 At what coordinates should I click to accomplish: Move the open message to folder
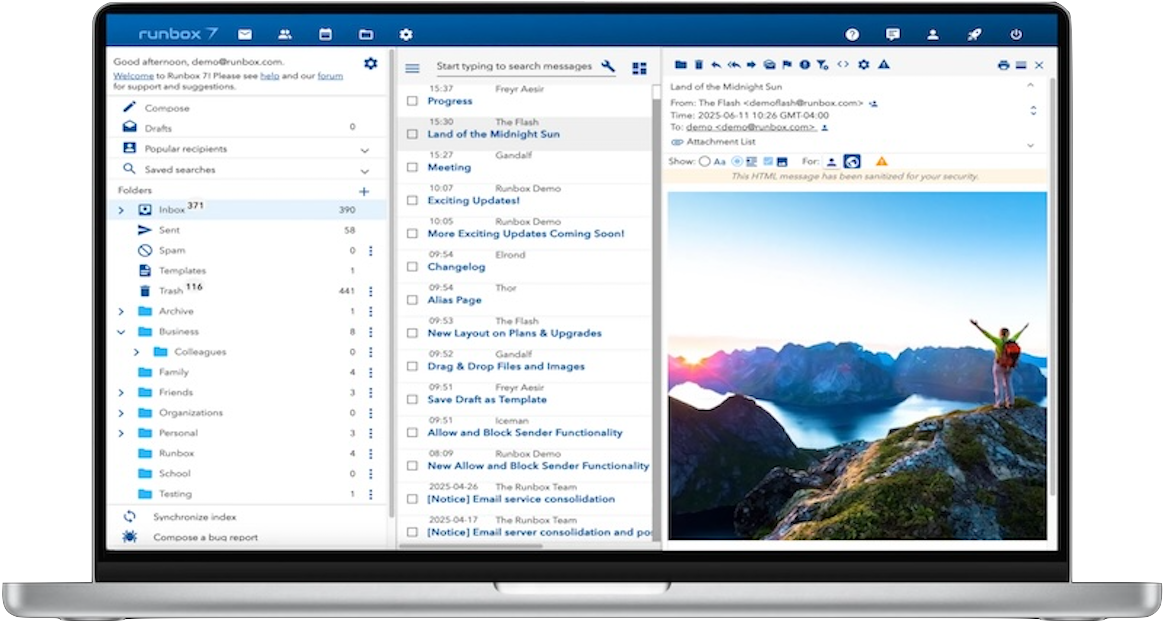click(x=681, y=65)
